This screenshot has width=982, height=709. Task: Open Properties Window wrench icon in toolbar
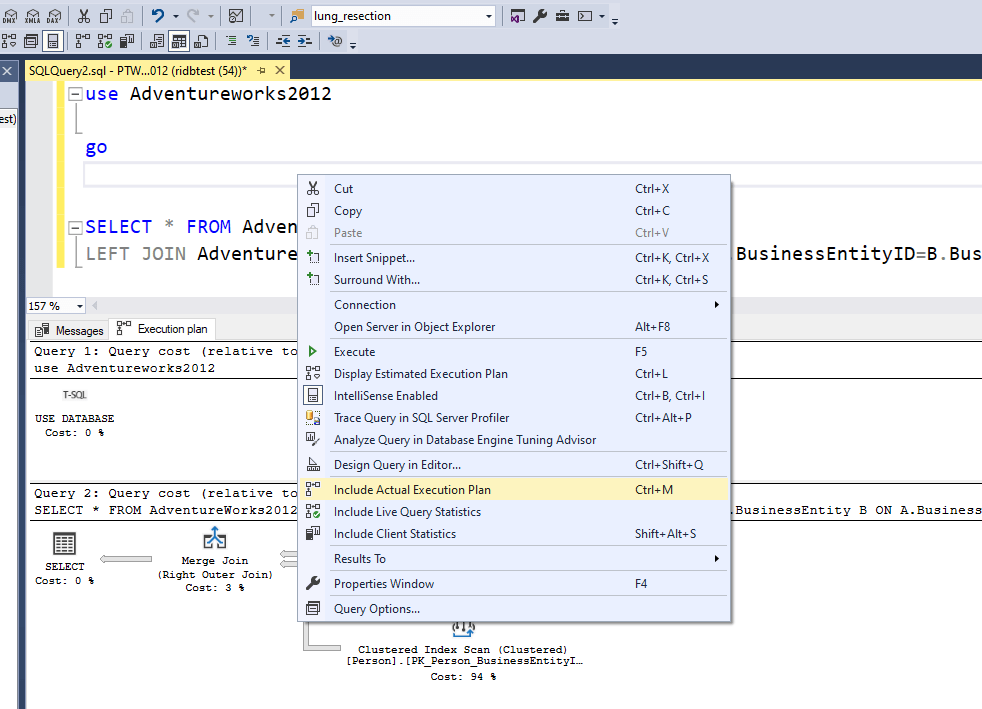539,16
